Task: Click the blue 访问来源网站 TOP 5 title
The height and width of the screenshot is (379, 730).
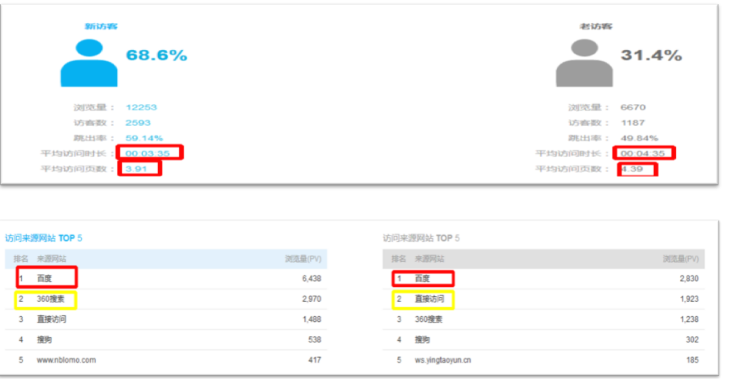Action: tap(44, 238)
